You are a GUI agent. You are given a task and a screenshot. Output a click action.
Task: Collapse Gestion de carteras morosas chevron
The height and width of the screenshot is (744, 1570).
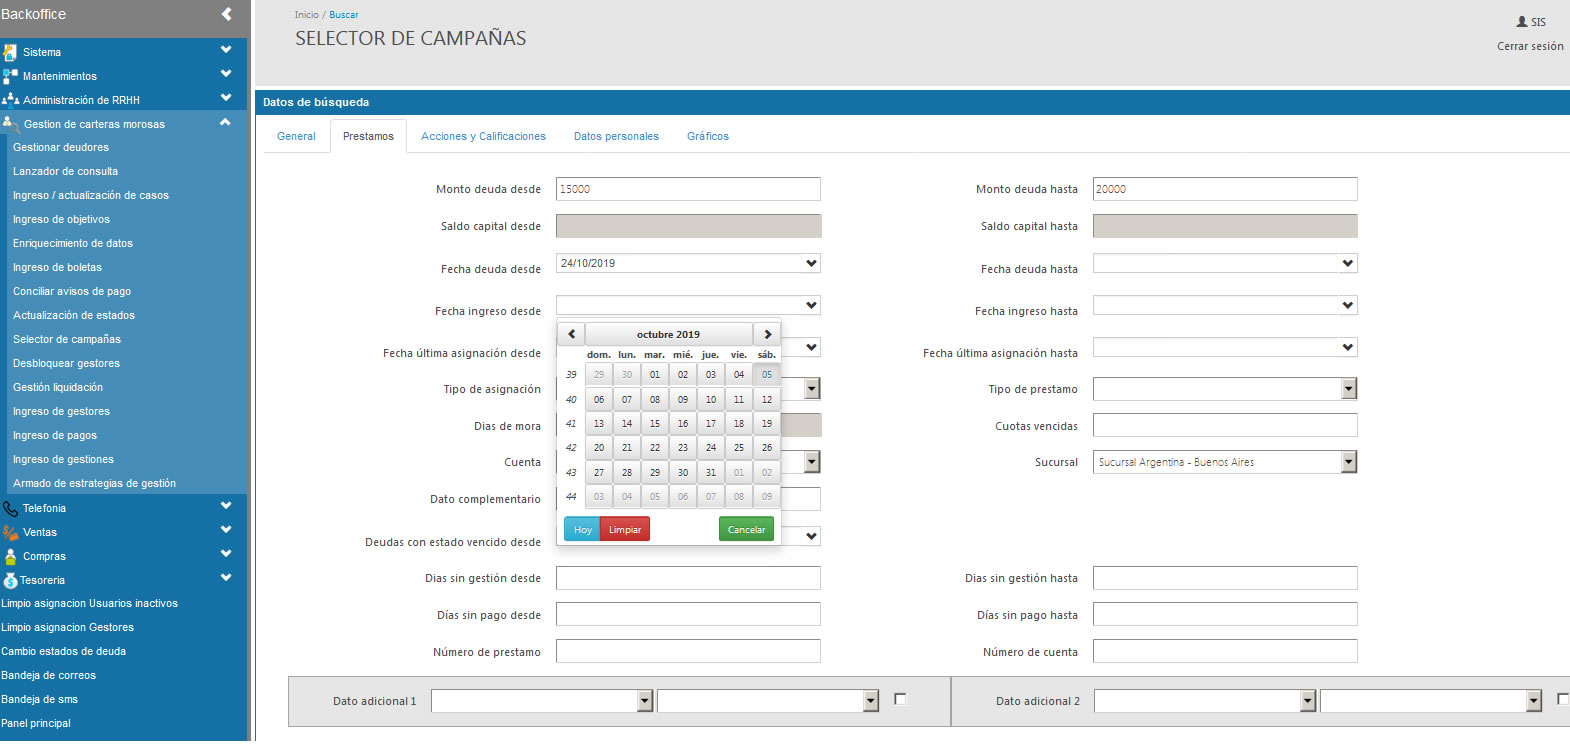[226, 121]
